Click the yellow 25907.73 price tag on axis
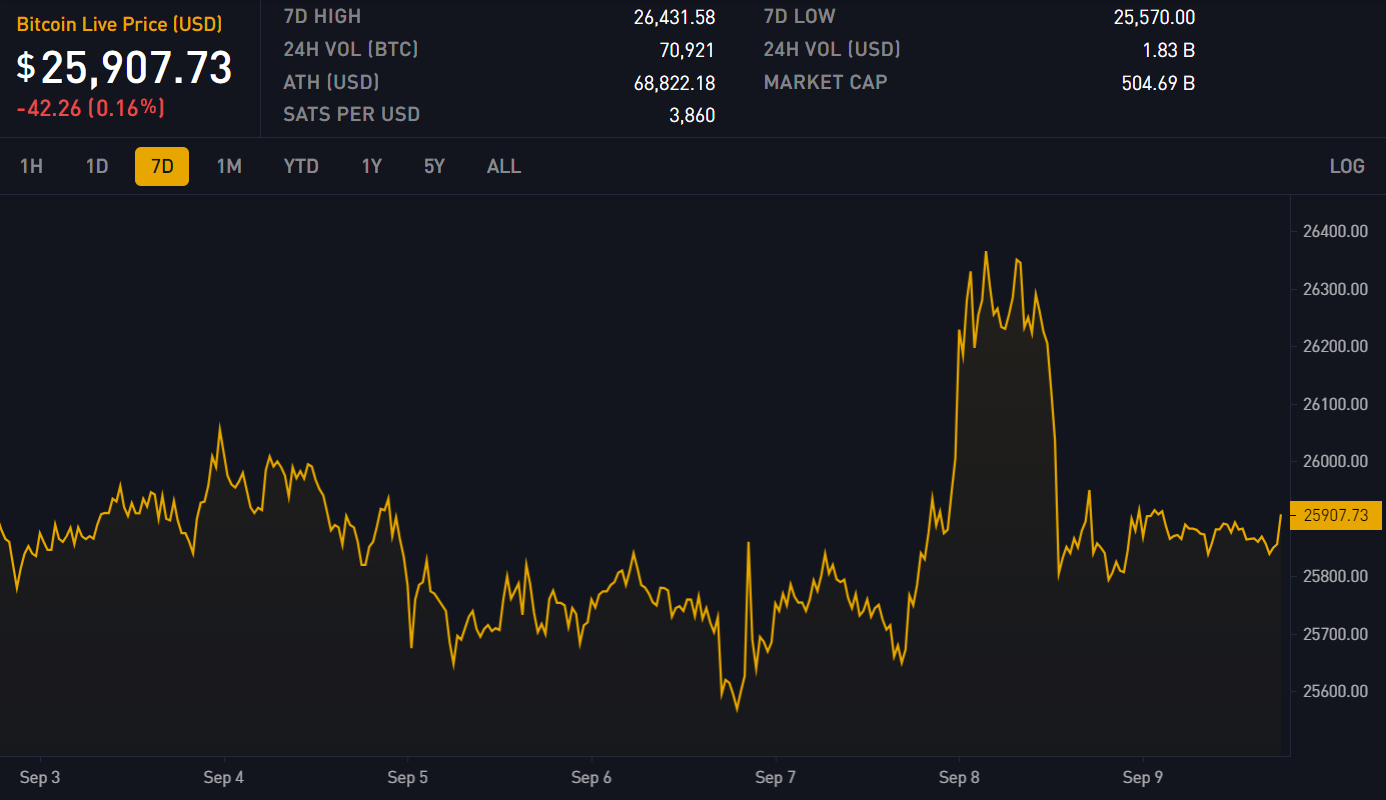The height and width of the screenshot is (800, 1386). (1336, 516)
